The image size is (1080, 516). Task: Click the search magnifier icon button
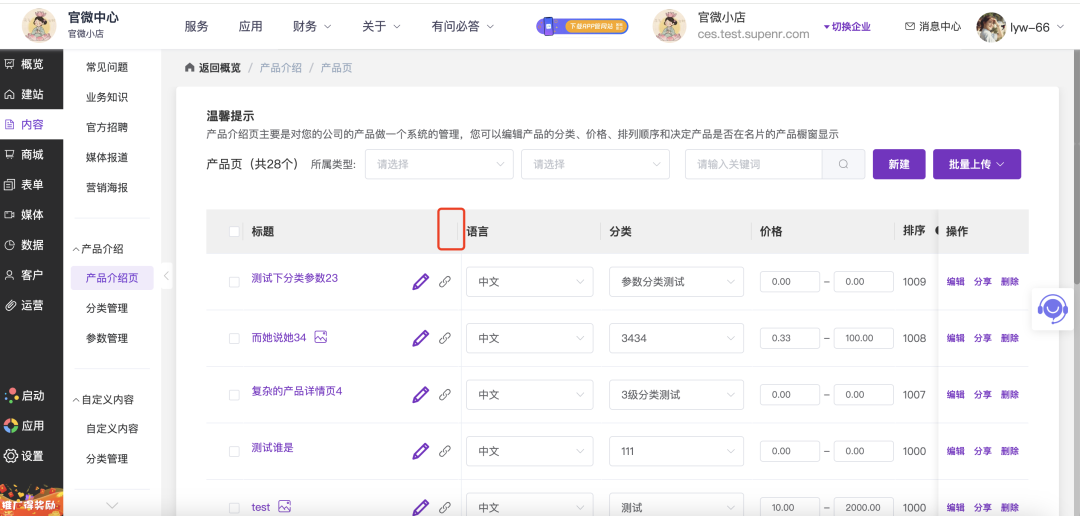pyautogui.click(x=843, y=165)
